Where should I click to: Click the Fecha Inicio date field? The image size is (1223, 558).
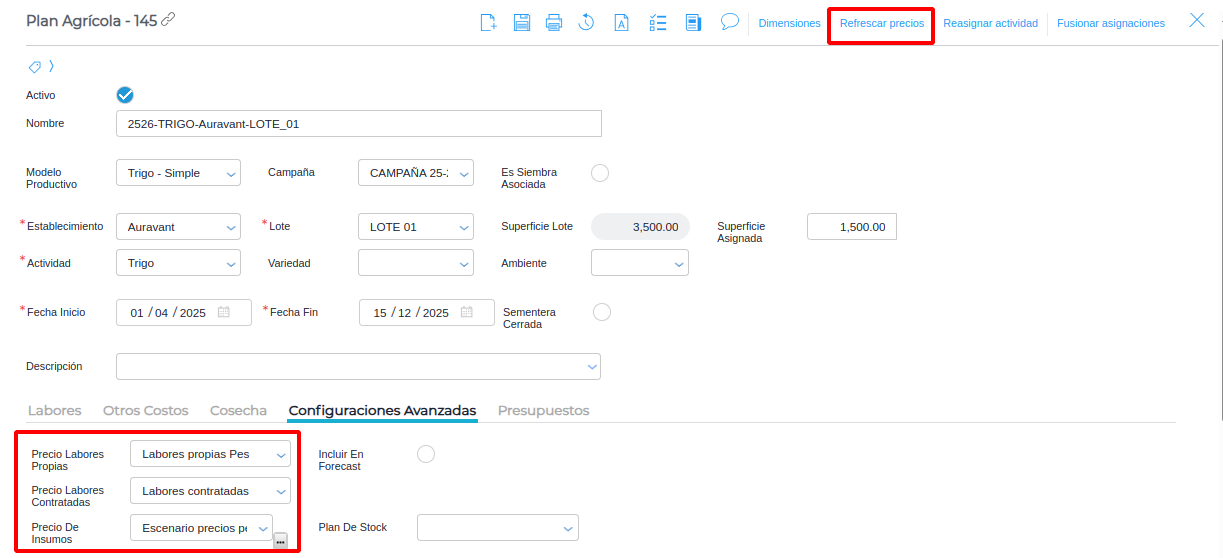click(184, 312)
